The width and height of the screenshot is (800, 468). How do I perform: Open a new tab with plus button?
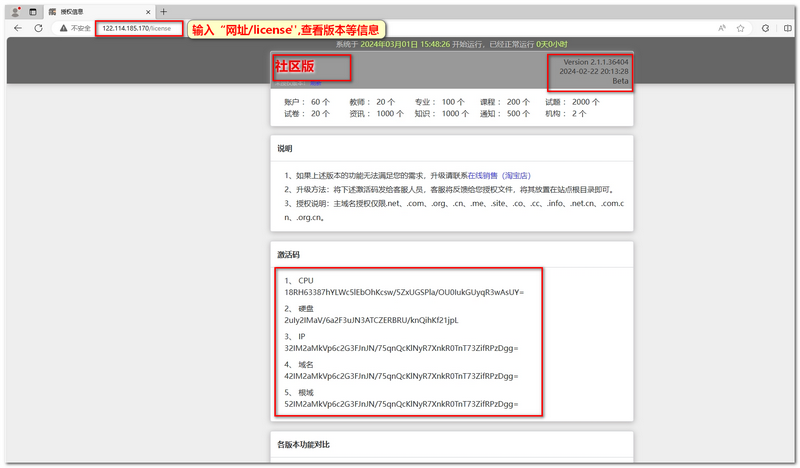pos(163,11)
